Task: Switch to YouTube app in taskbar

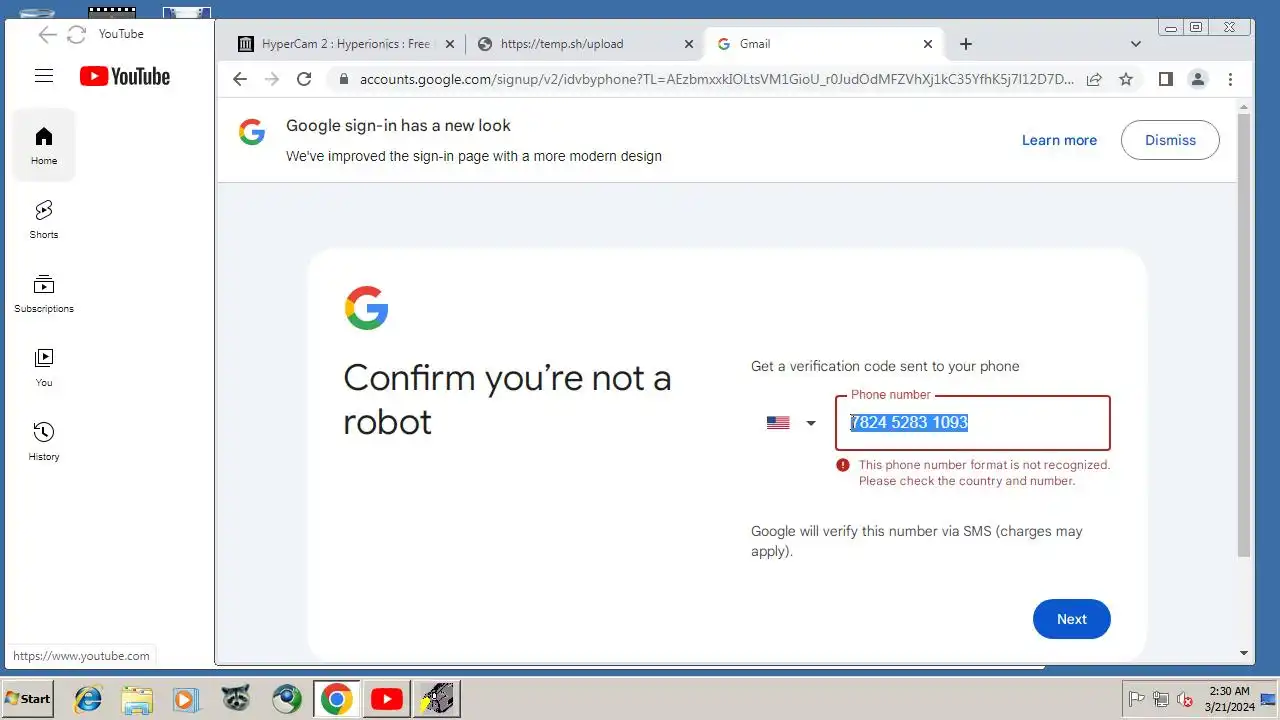Action: (x=386, y=698)
